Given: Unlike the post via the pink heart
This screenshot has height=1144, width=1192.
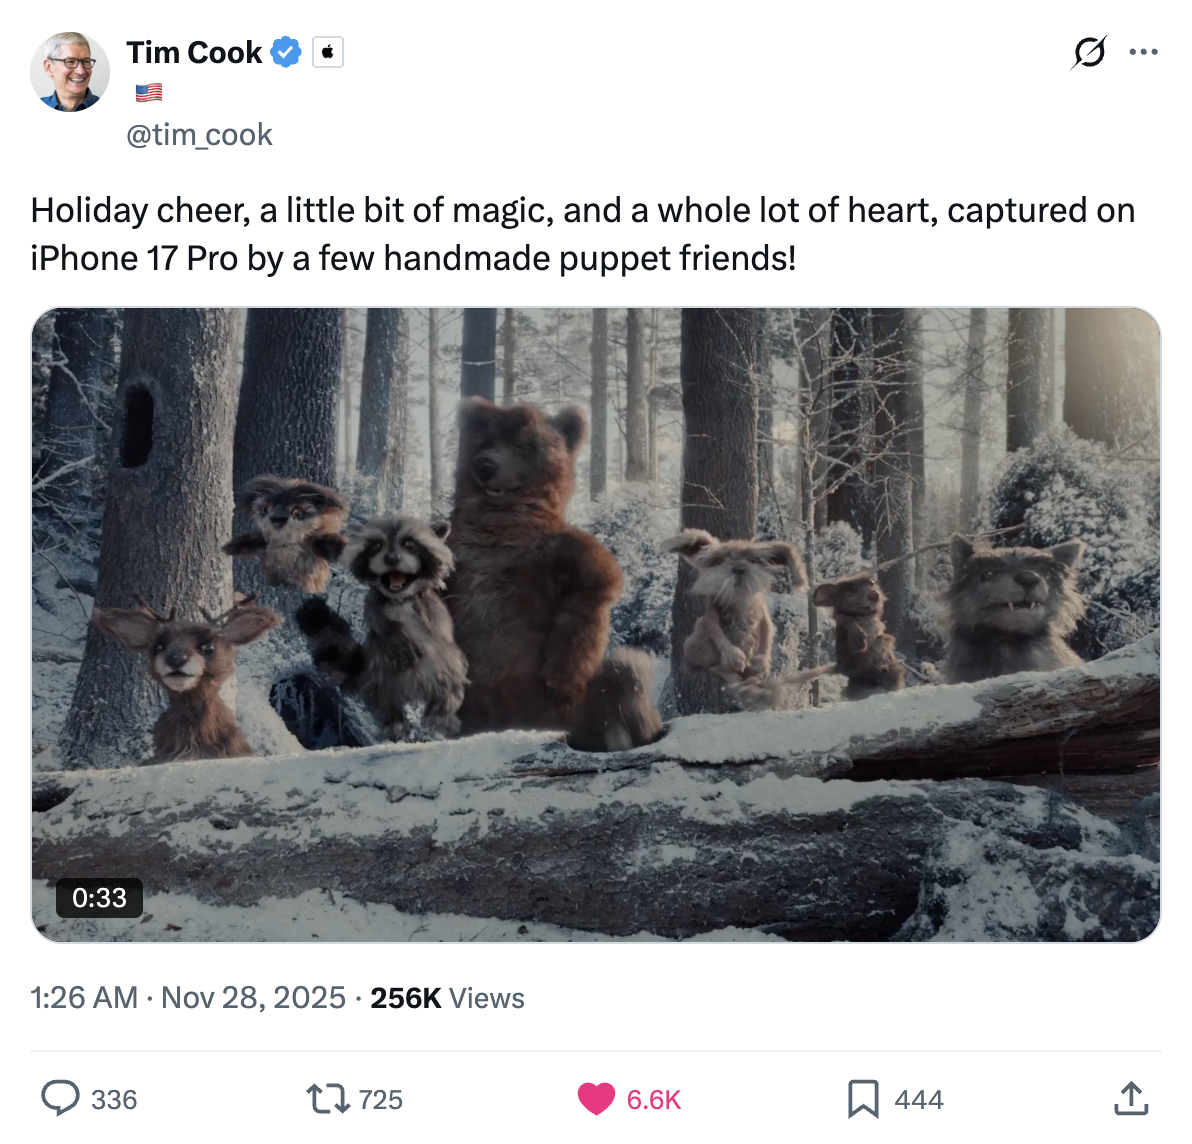Looking at the screenshot, I should point(596,1099).
